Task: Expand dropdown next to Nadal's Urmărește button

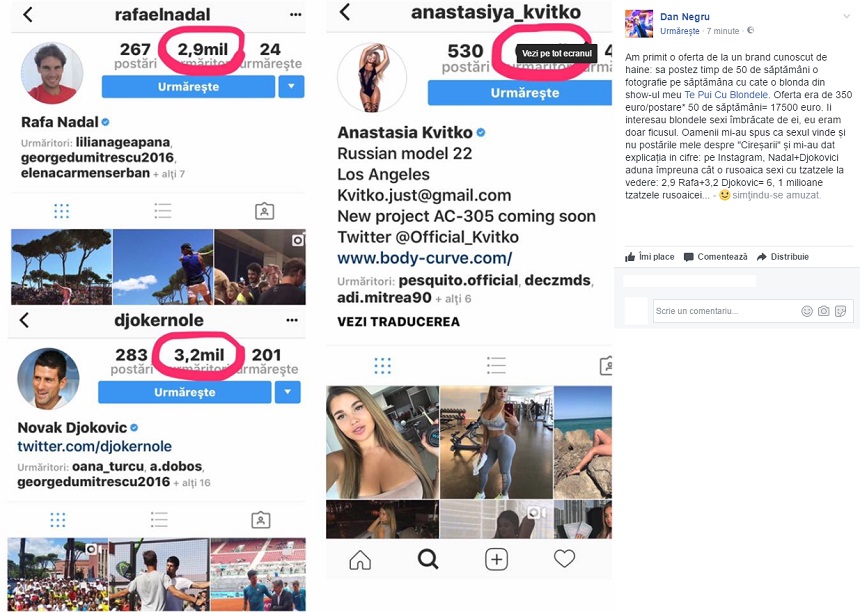Action: coord(291,87)
